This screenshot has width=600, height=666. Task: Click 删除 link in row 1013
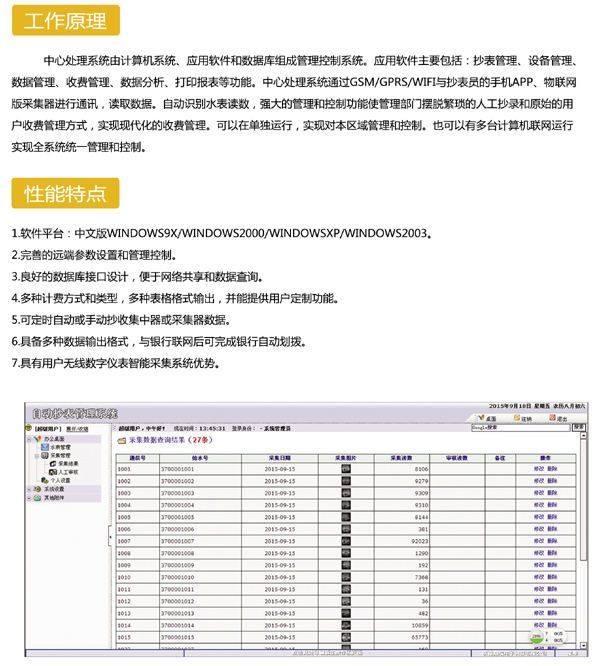click(x=552, y=613)
